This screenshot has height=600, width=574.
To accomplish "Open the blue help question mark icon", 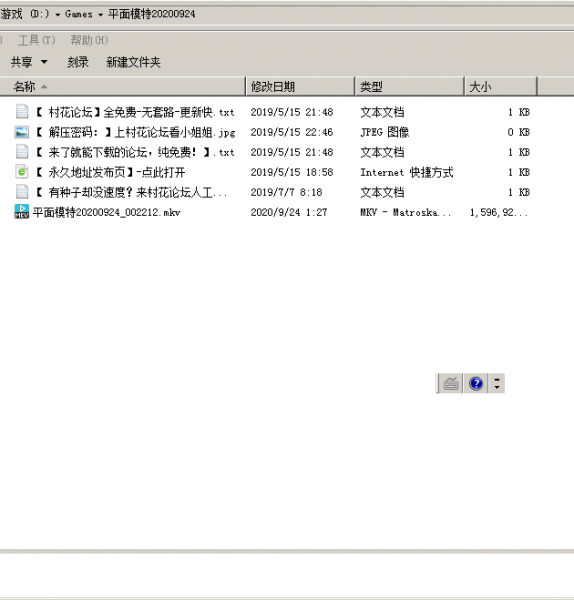I will (x=476, y=383).
